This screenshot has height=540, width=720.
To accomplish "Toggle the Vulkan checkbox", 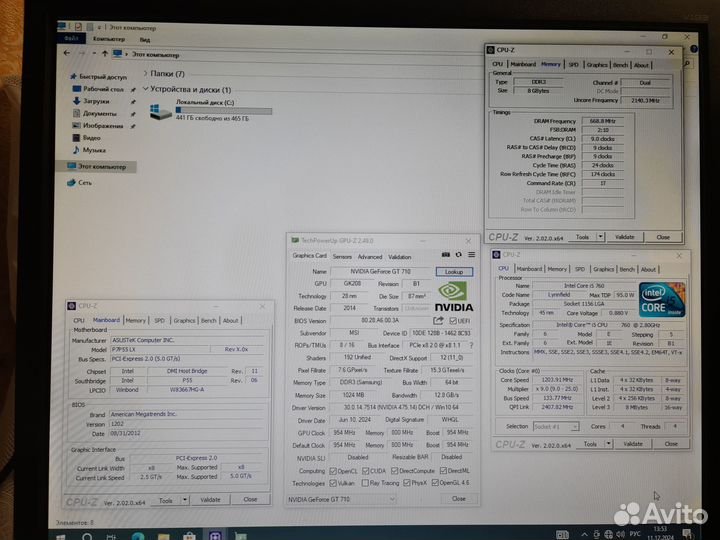I will [333, 483].
